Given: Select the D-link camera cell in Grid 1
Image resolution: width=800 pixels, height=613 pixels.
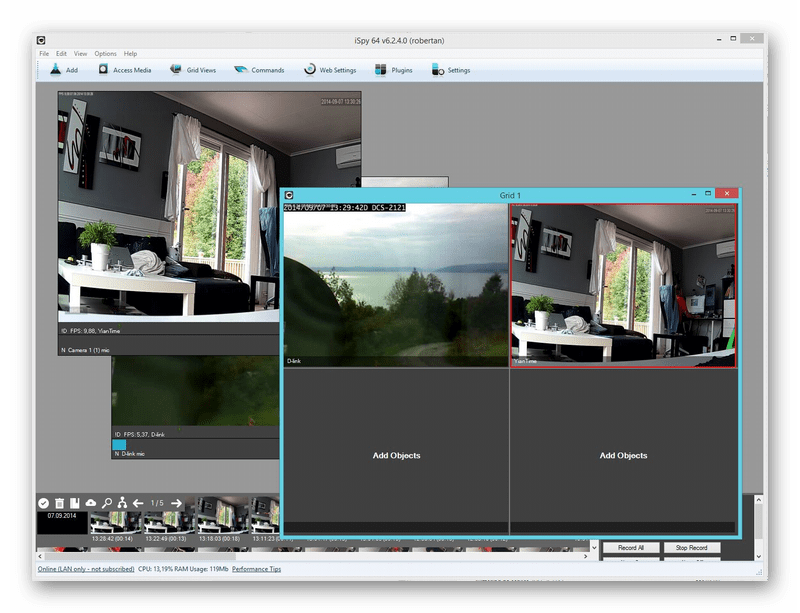Looking at the screenshot, I should 396,285.
